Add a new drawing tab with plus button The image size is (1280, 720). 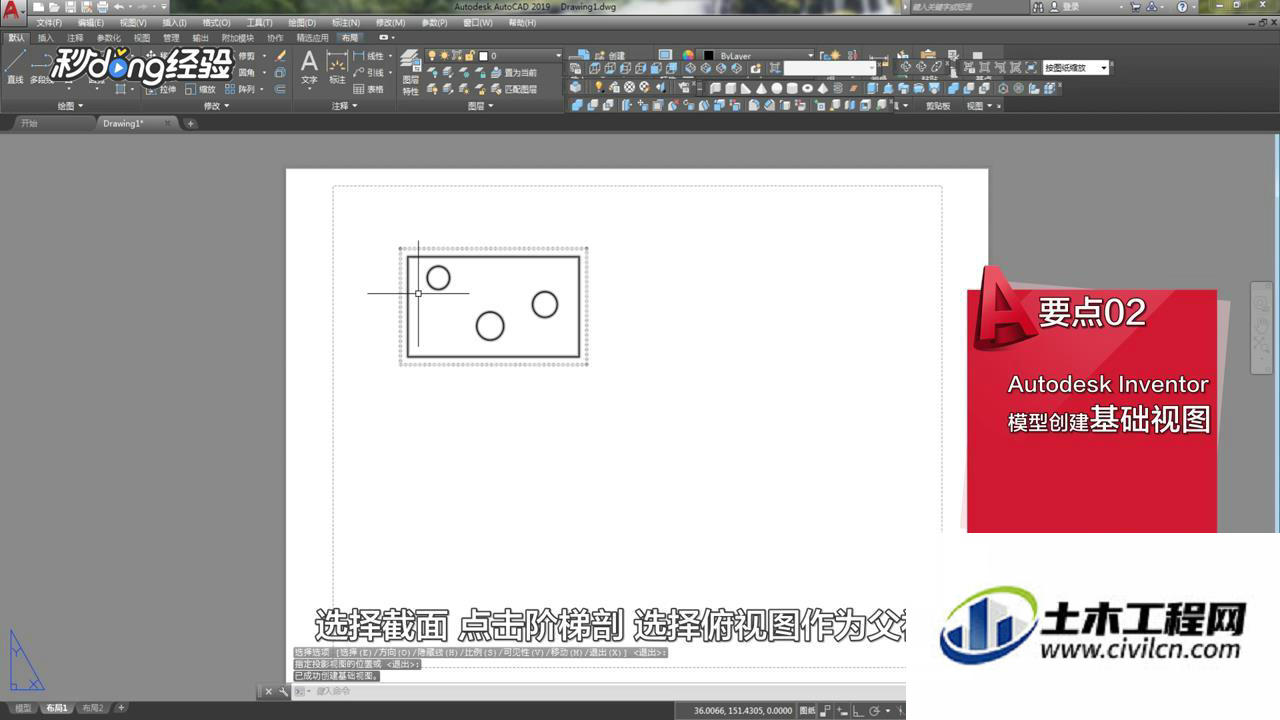(190, 124)
